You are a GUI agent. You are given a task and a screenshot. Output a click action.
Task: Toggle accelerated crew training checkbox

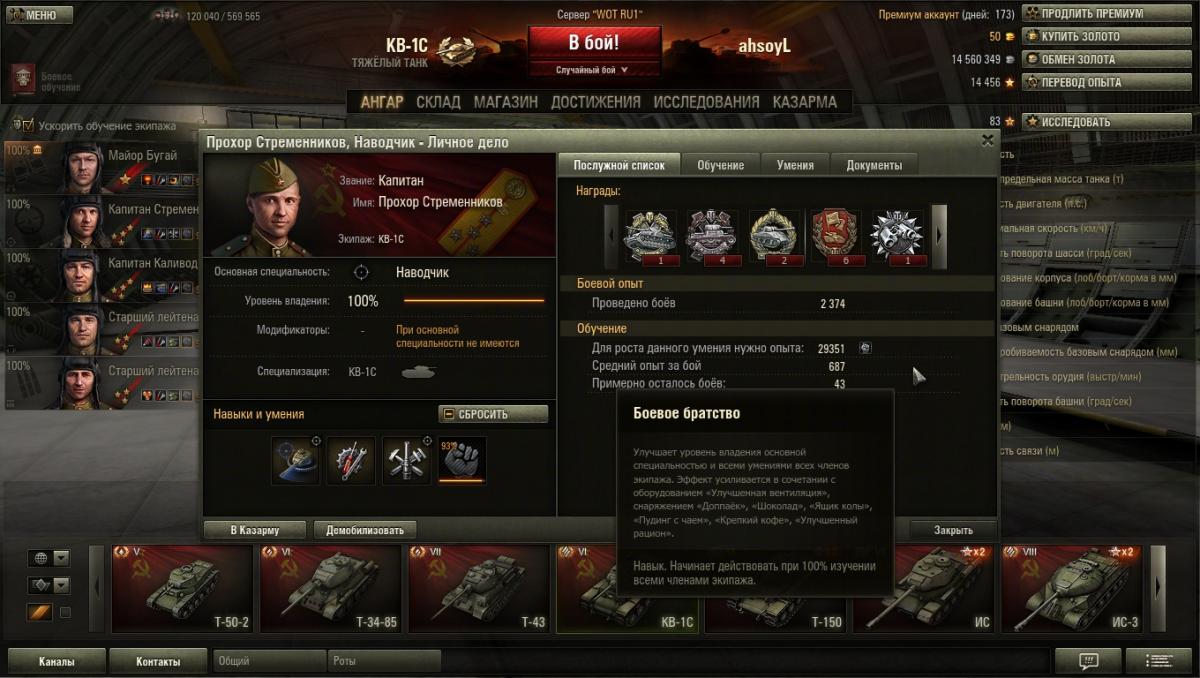28,126
